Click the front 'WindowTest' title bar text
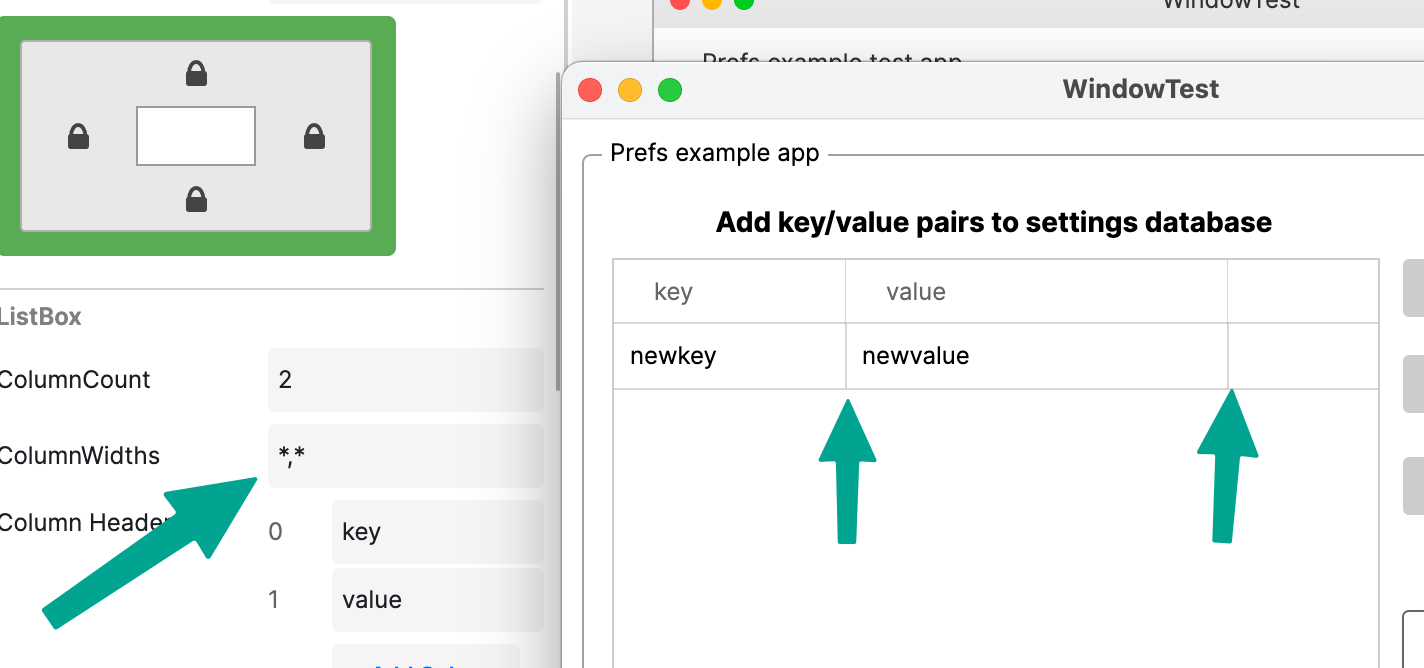Screen dimensions: 1424x668 (x=1141, y=89)
